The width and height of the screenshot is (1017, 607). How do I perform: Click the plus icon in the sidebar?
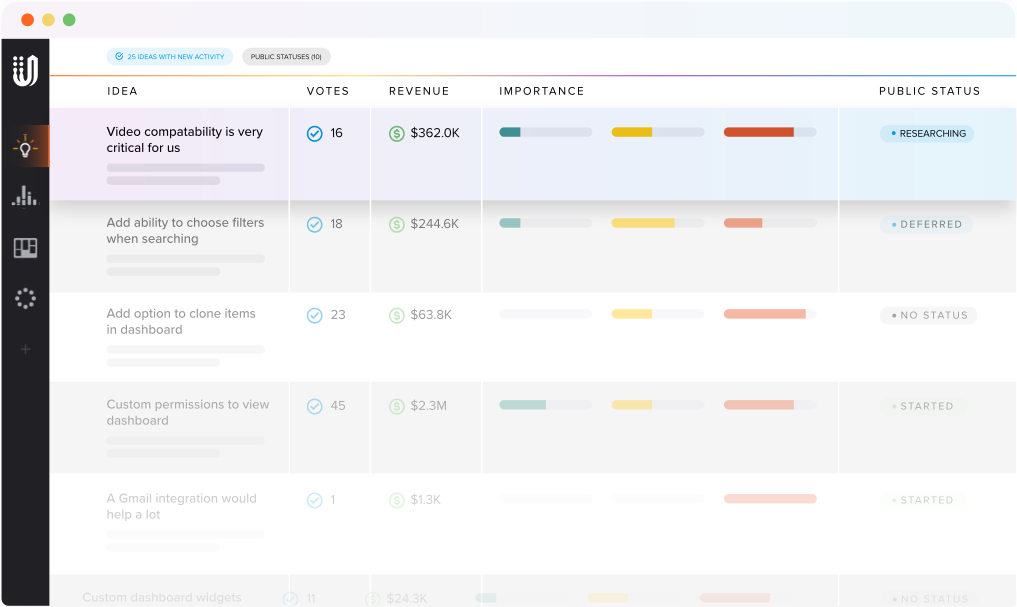(x=25, y=349)
